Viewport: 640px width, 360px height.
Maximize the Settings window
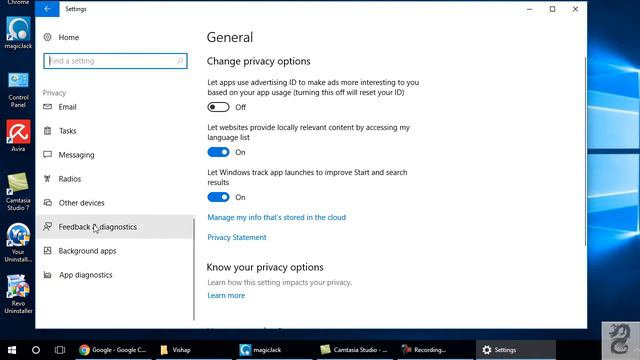tap(552, 9)
